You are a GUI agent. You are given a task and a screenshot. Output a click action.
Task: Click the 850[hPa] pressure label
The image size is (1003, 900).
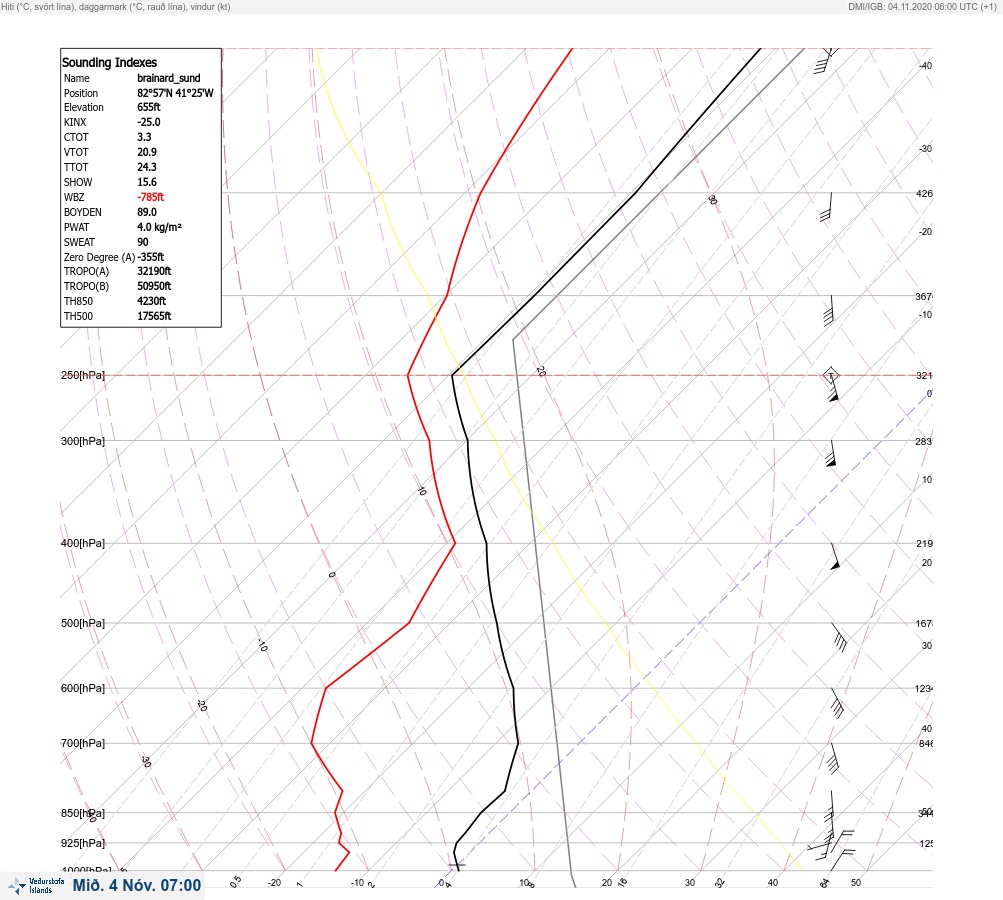pos(83,813)
